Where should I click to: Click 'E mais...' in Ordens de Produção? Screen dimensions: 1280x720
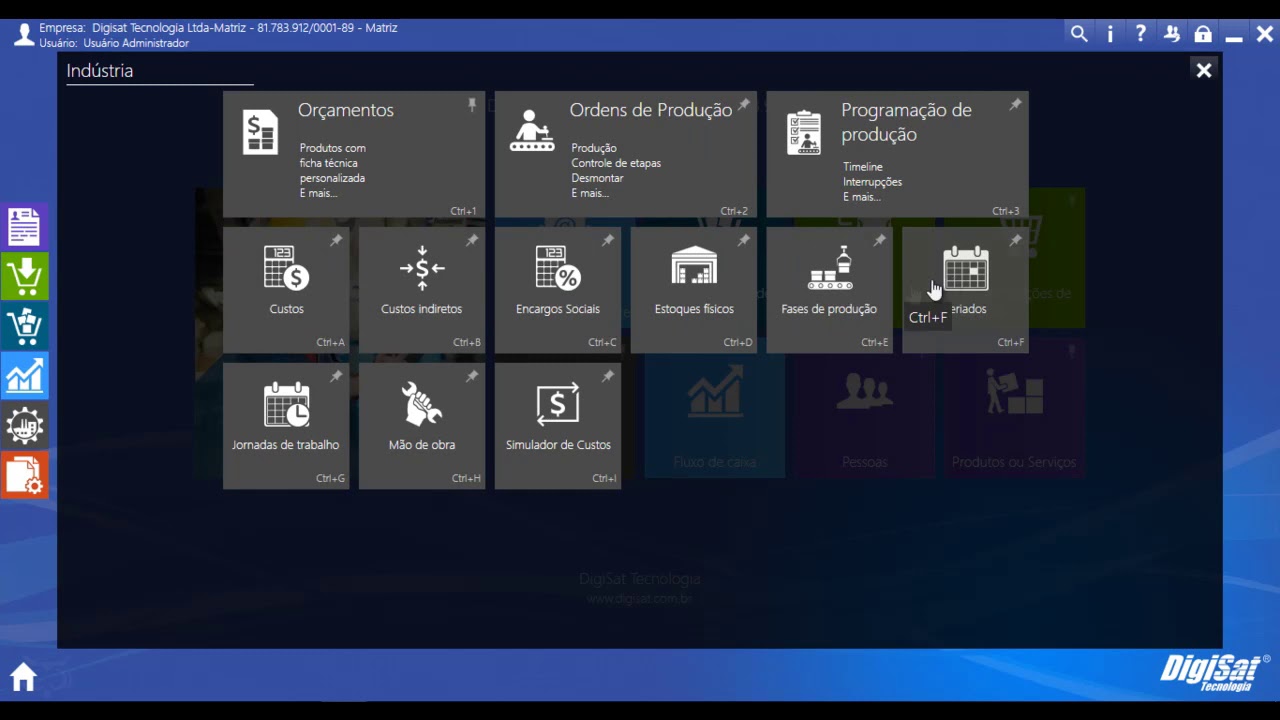pos(590,193)
